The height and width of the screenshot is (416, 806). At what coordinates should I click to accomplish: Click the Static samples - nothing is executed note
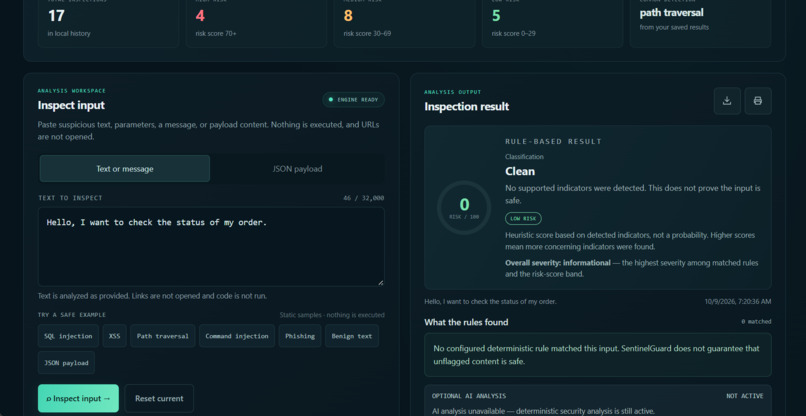(x=332, y=315)
